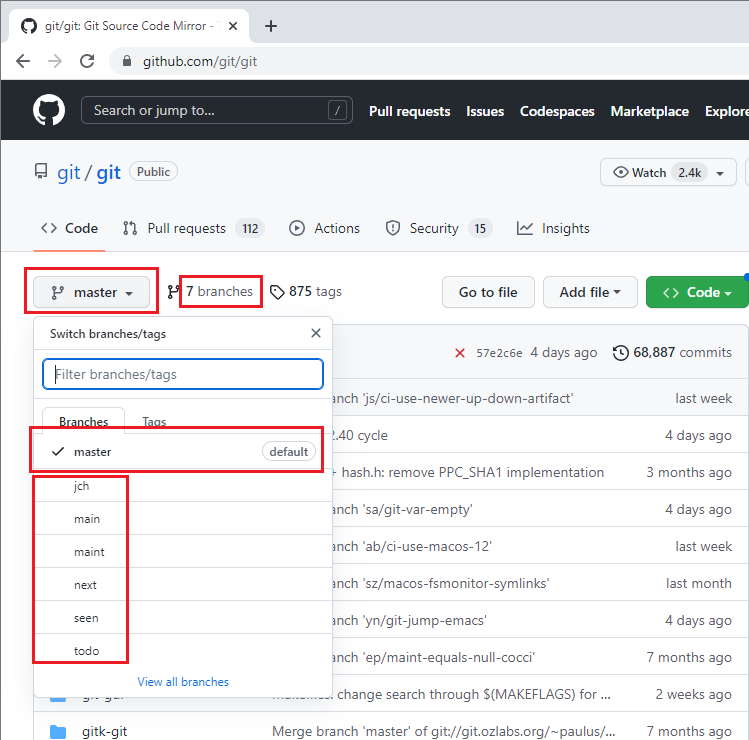Click the GitHub octocat logo in header
The height and width of the screenshot is (740, 749).
click(49, 110)
